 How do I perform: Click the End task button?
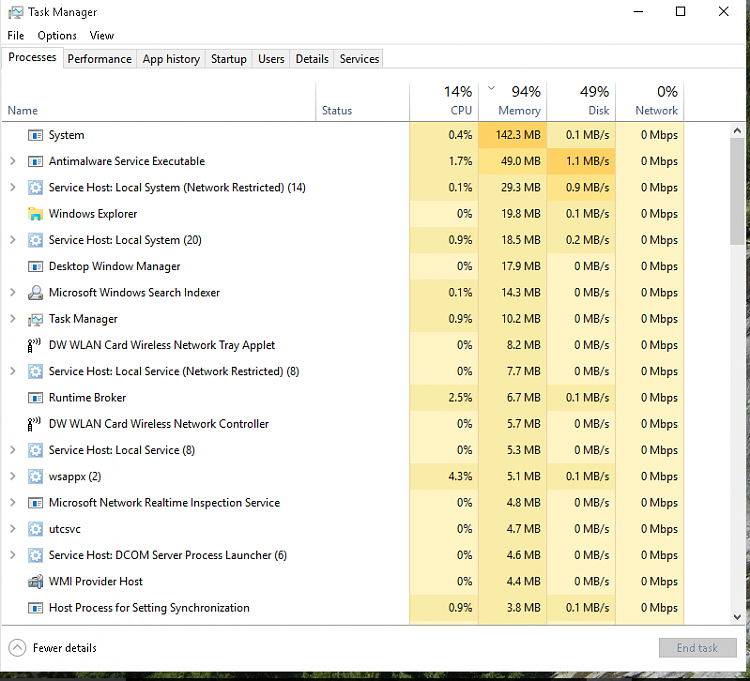pos(697,648)
